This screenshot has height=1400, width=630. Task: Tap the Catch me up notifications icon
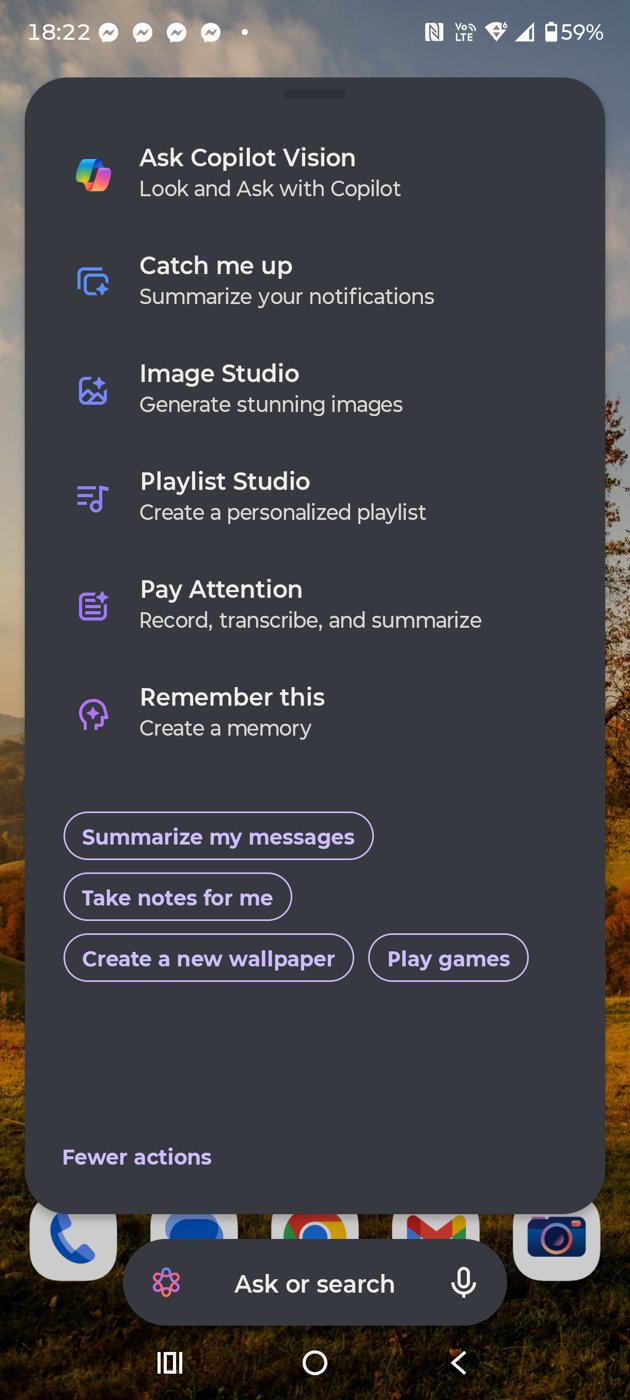coord(93,281)
